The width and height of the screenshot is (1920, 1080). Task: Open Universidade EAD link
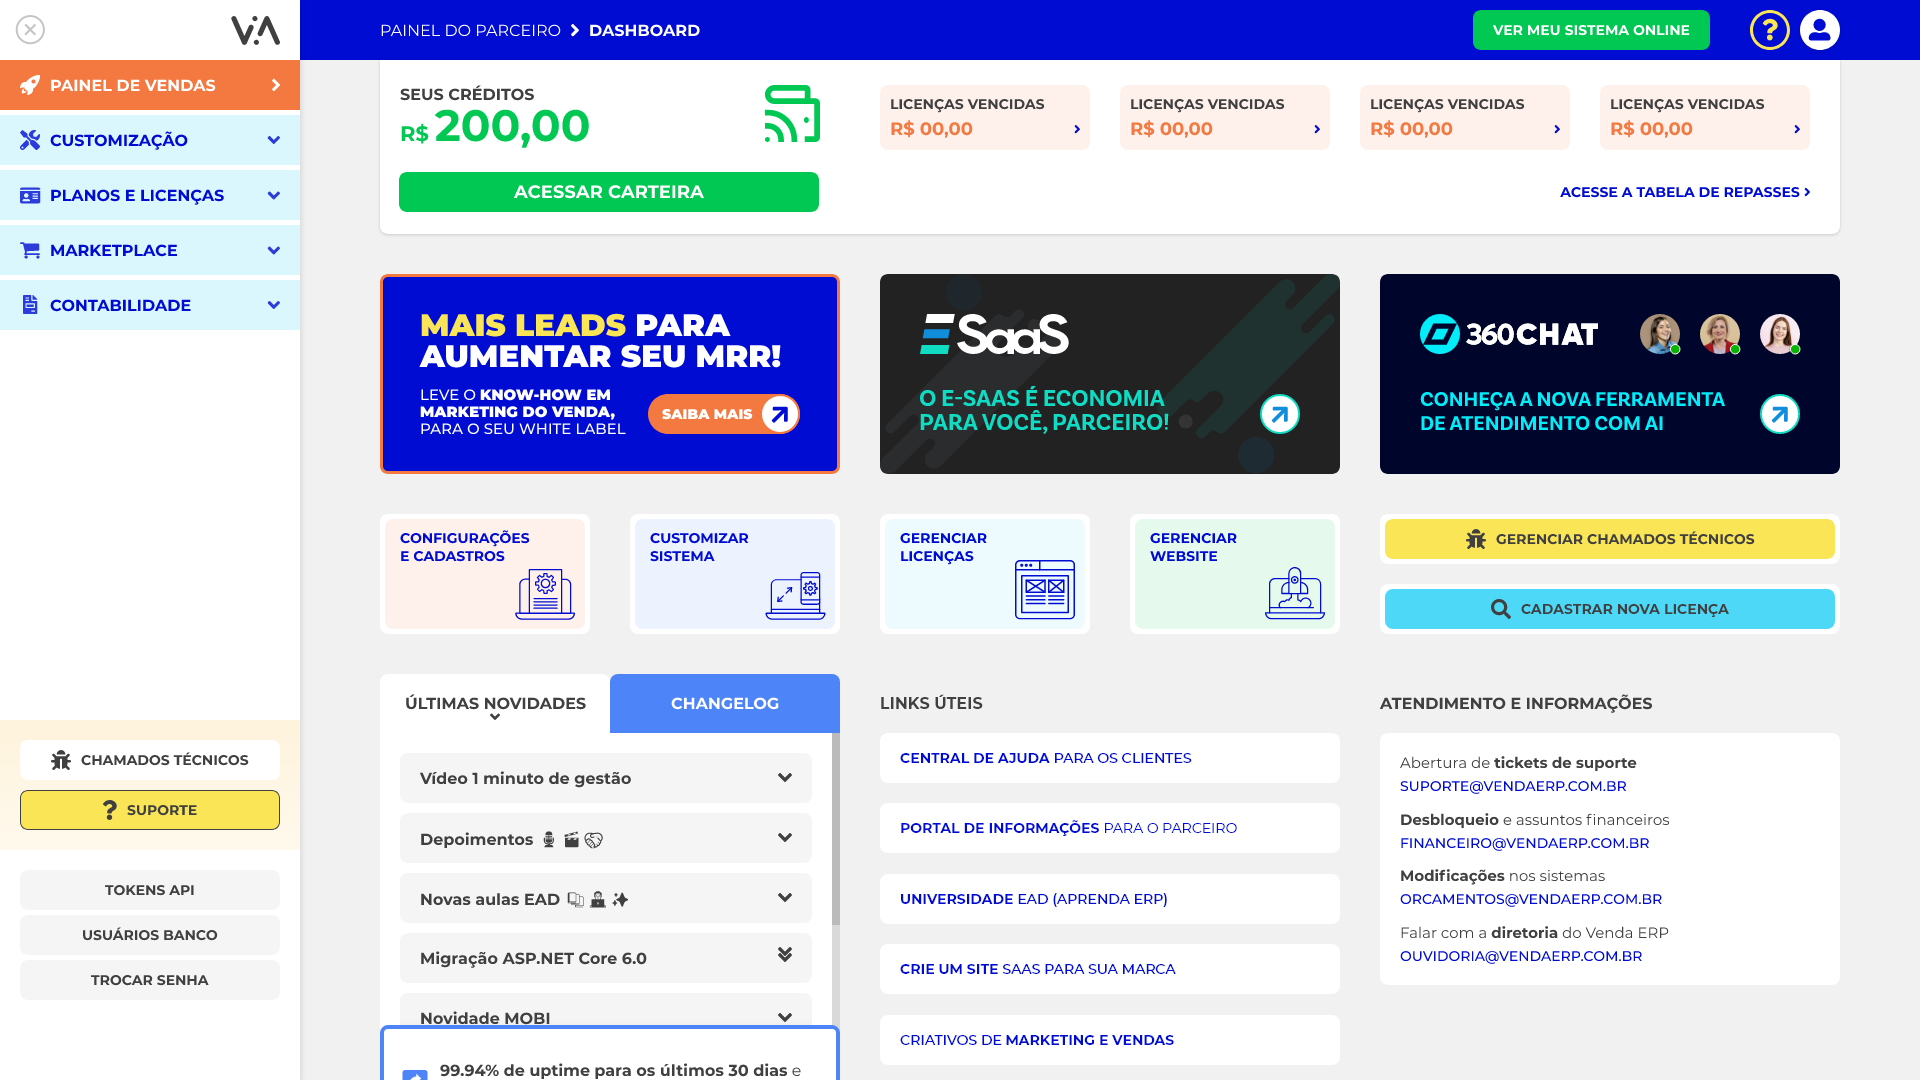click(x=1110, y=899)
